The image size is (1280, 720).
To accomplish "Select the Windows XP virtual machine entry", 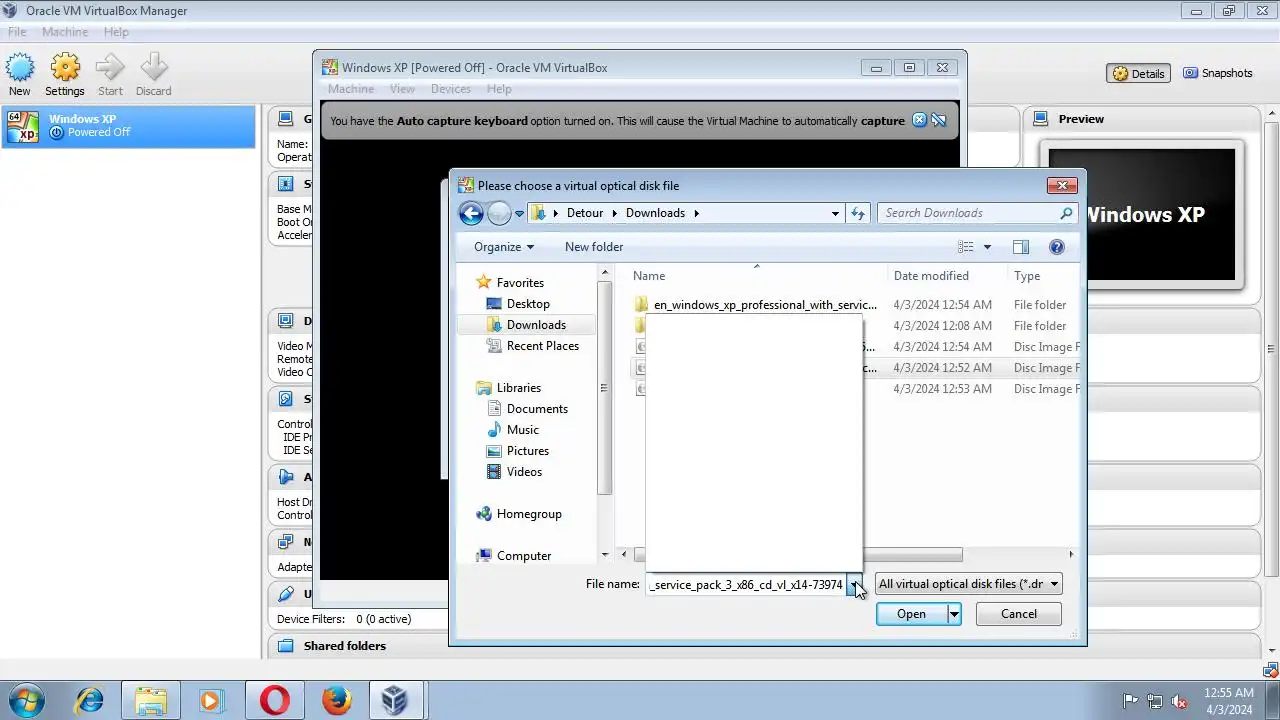I will pyautogui.click(x=128, y=126).
